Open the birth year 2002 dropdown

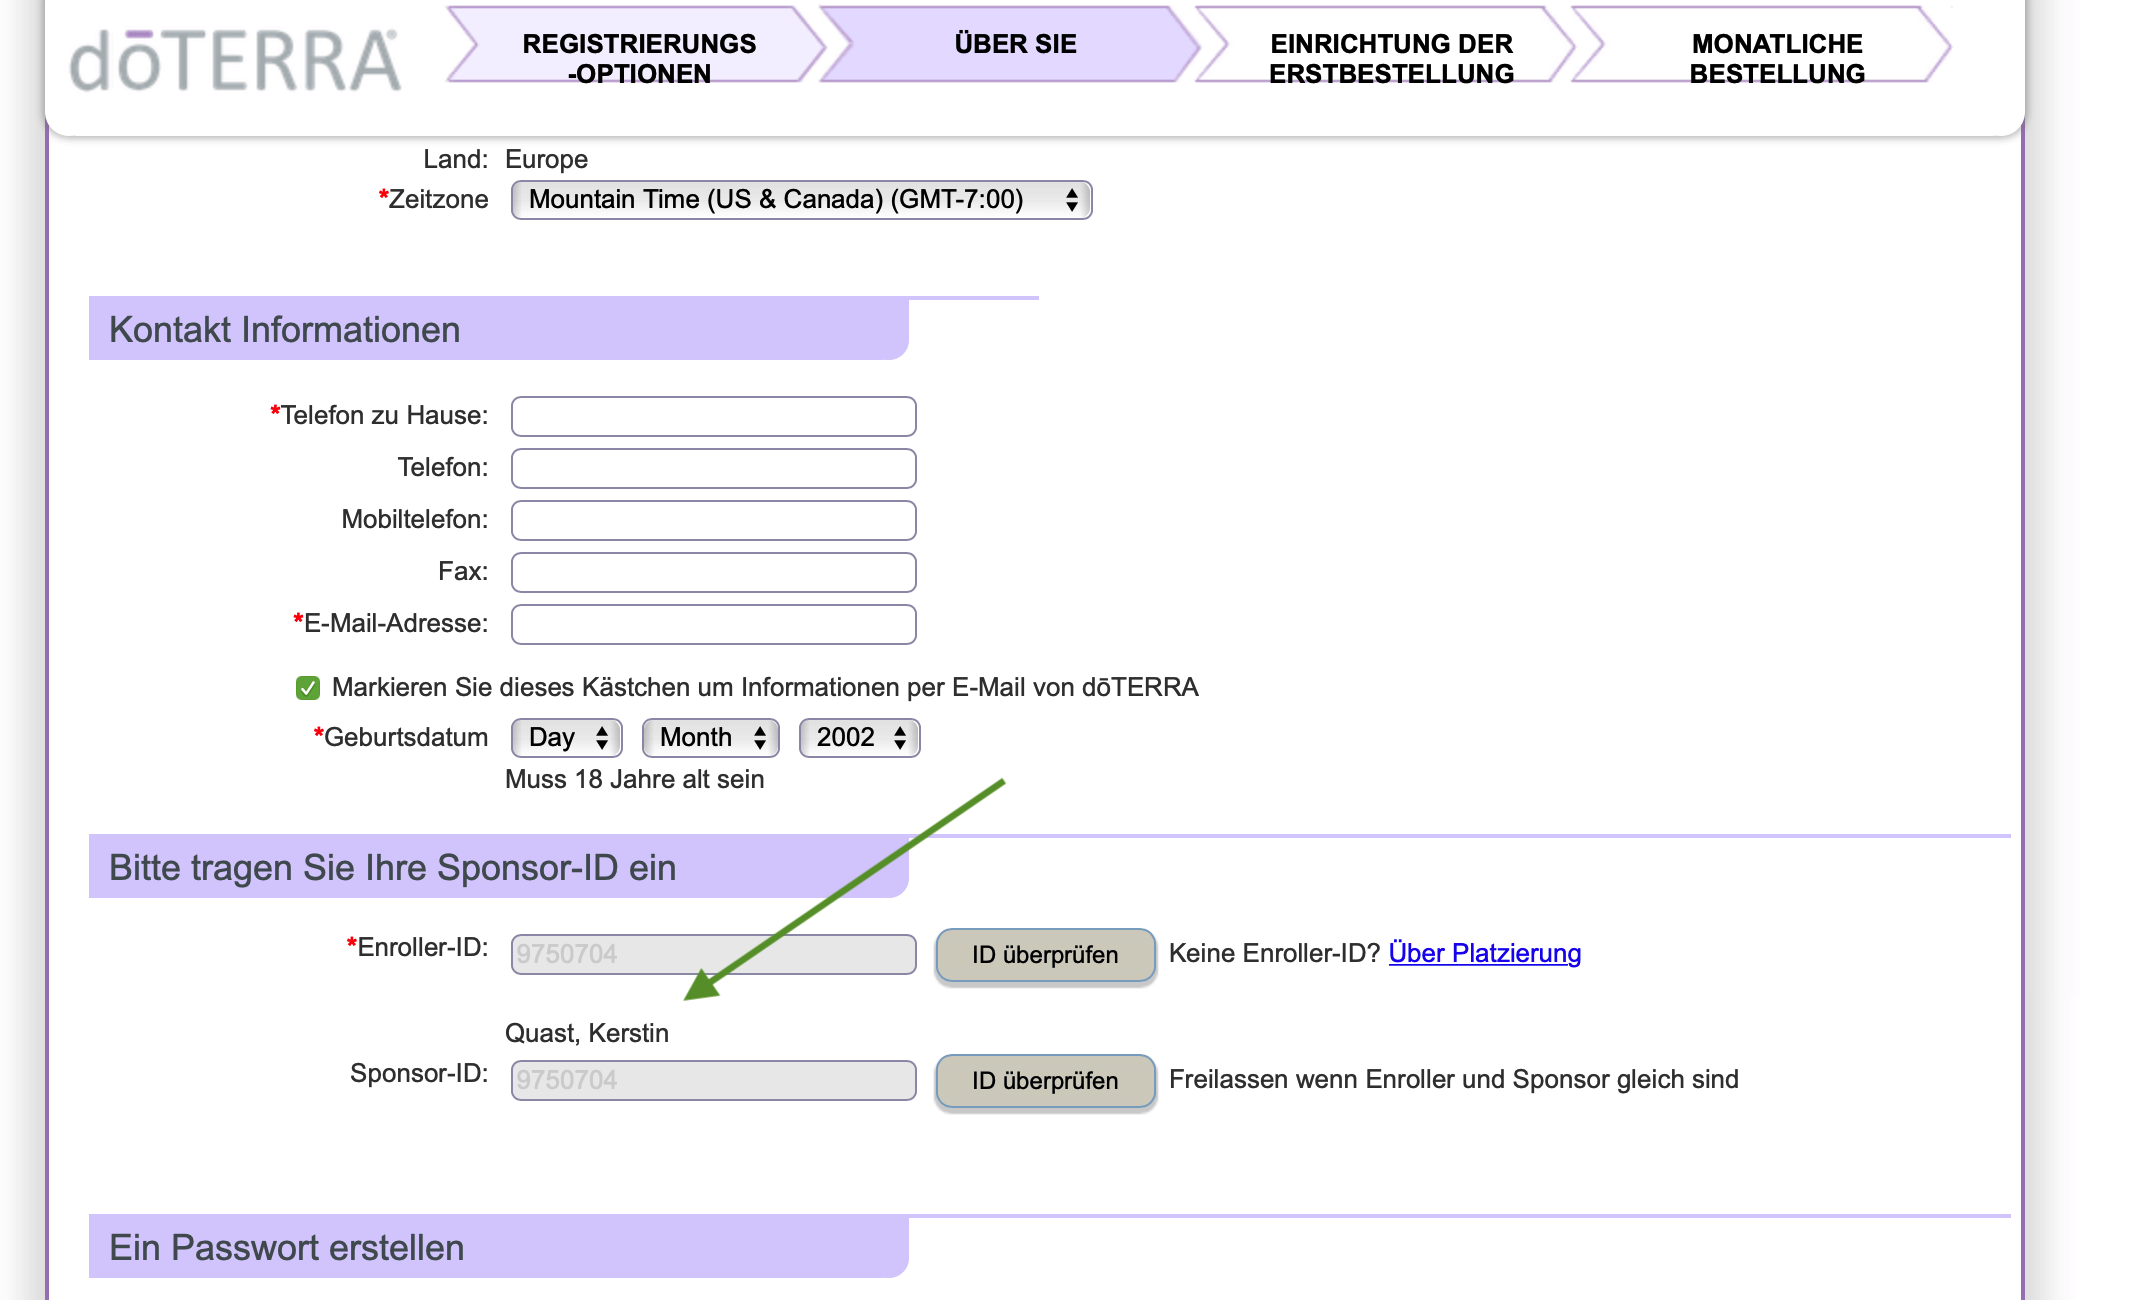point(860,738)
